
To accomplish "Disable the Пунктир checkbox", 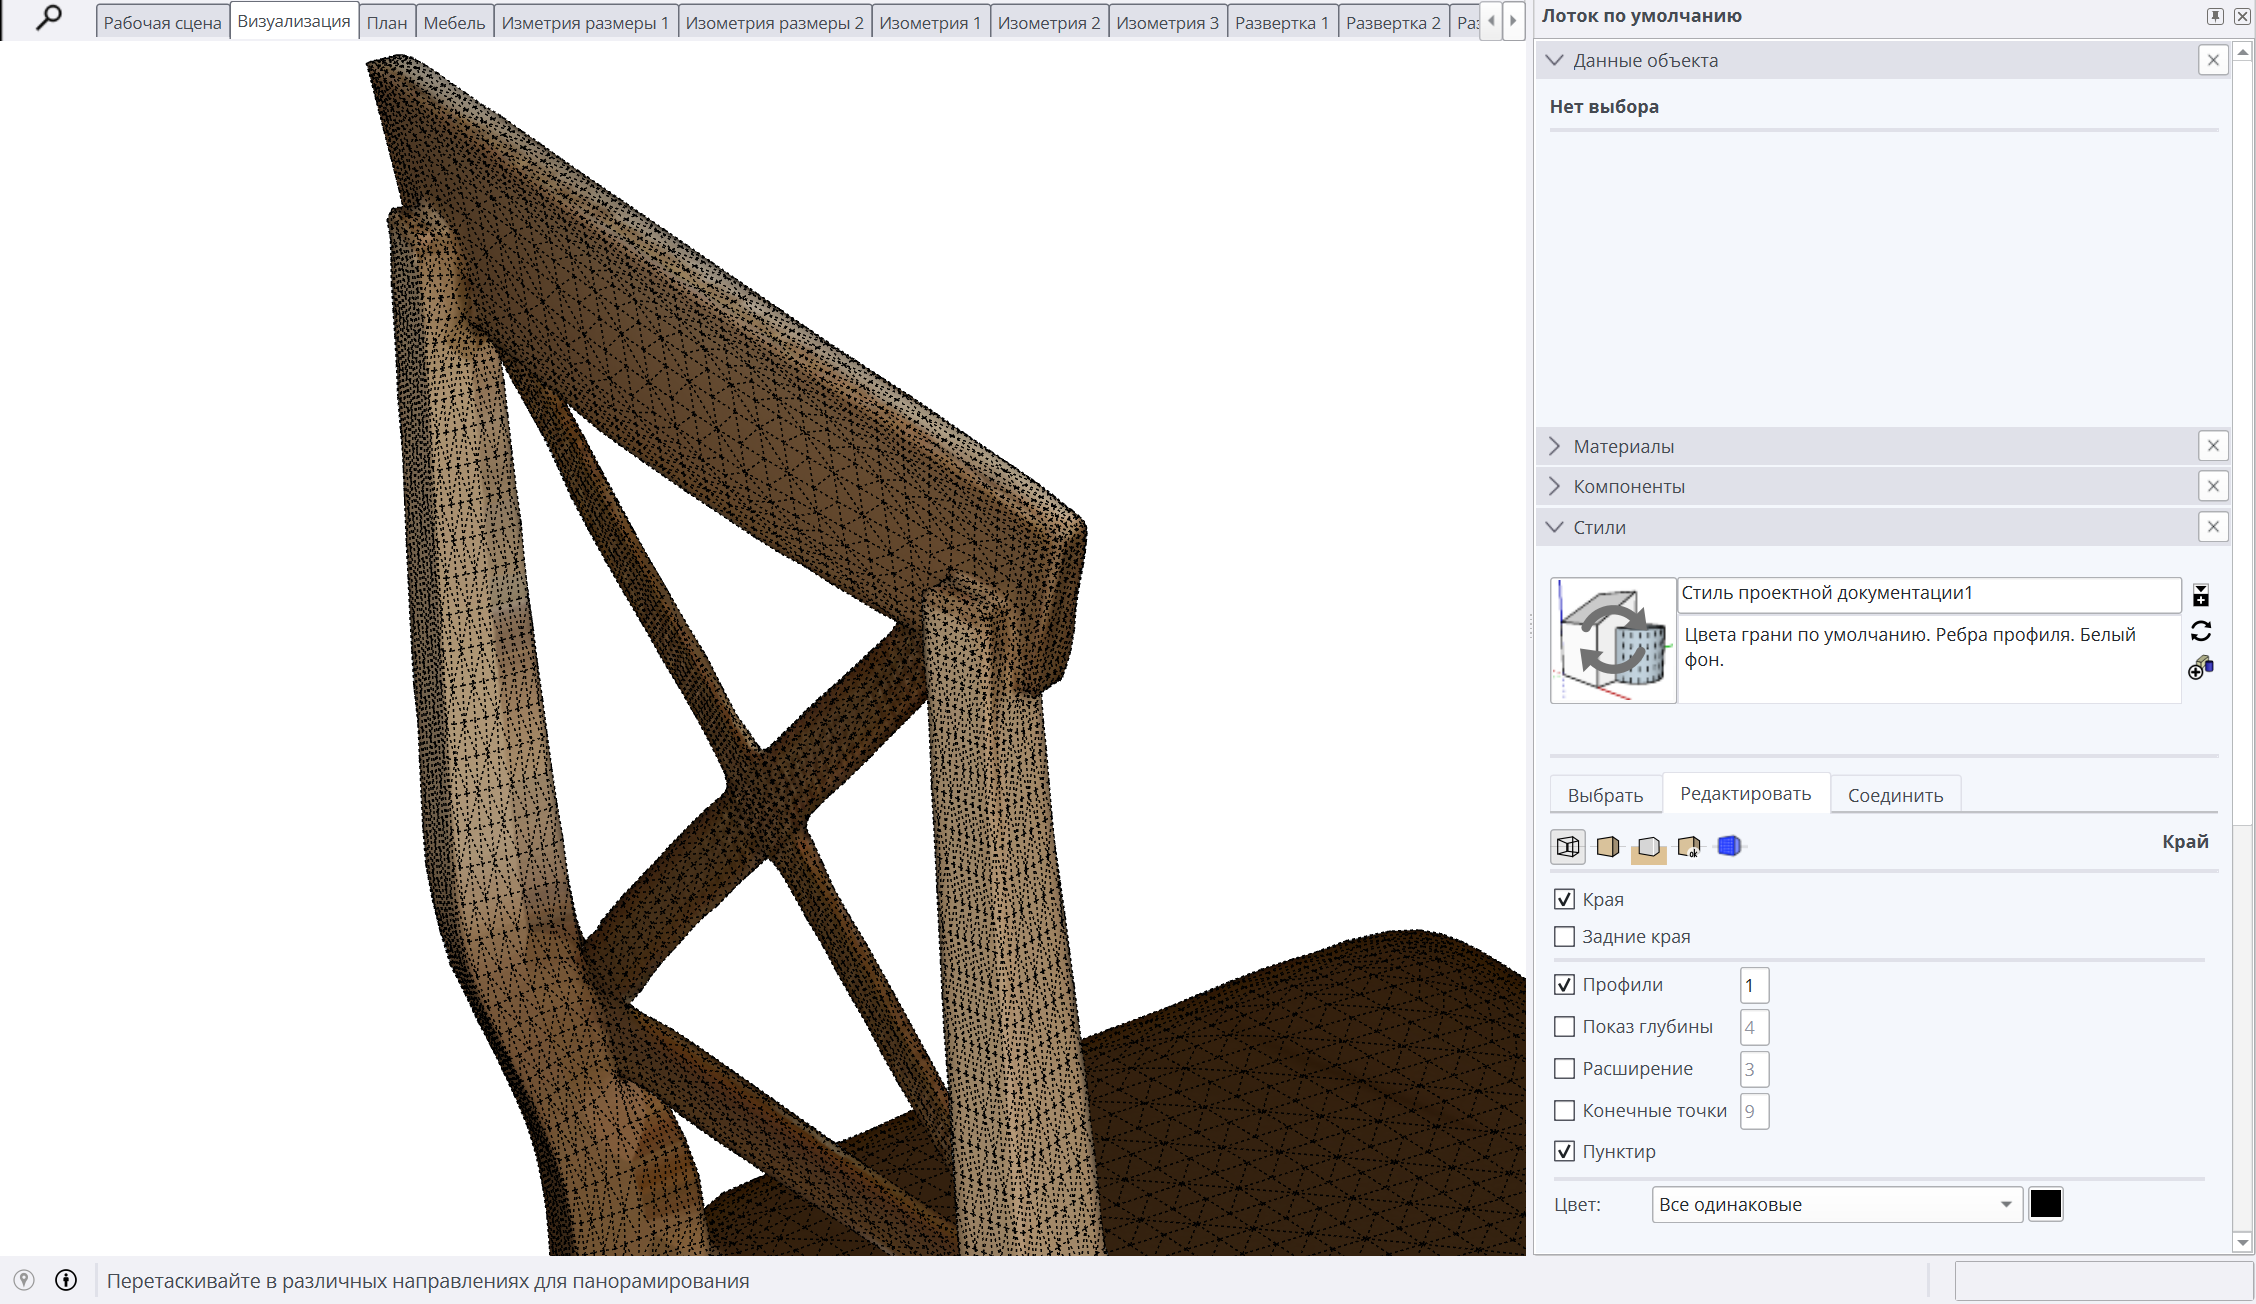I will (1565, 1152).
